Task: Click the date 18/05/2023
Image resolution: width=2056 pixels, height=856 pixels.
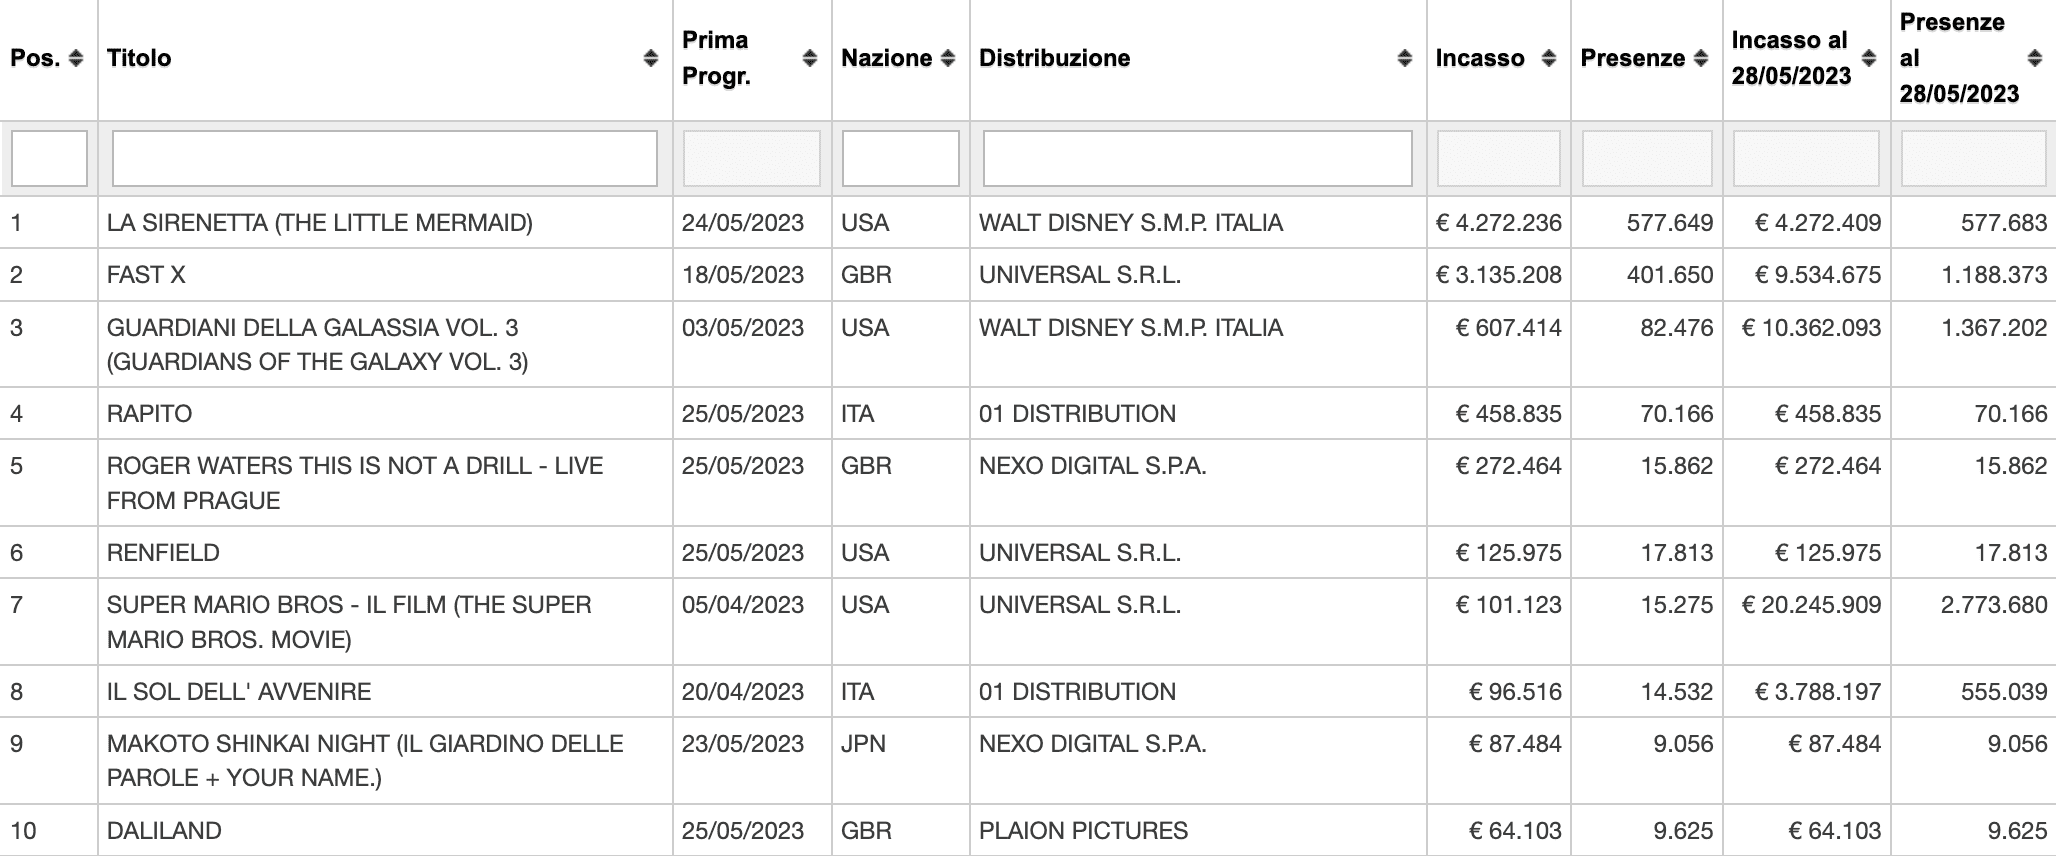Action: 743,275
